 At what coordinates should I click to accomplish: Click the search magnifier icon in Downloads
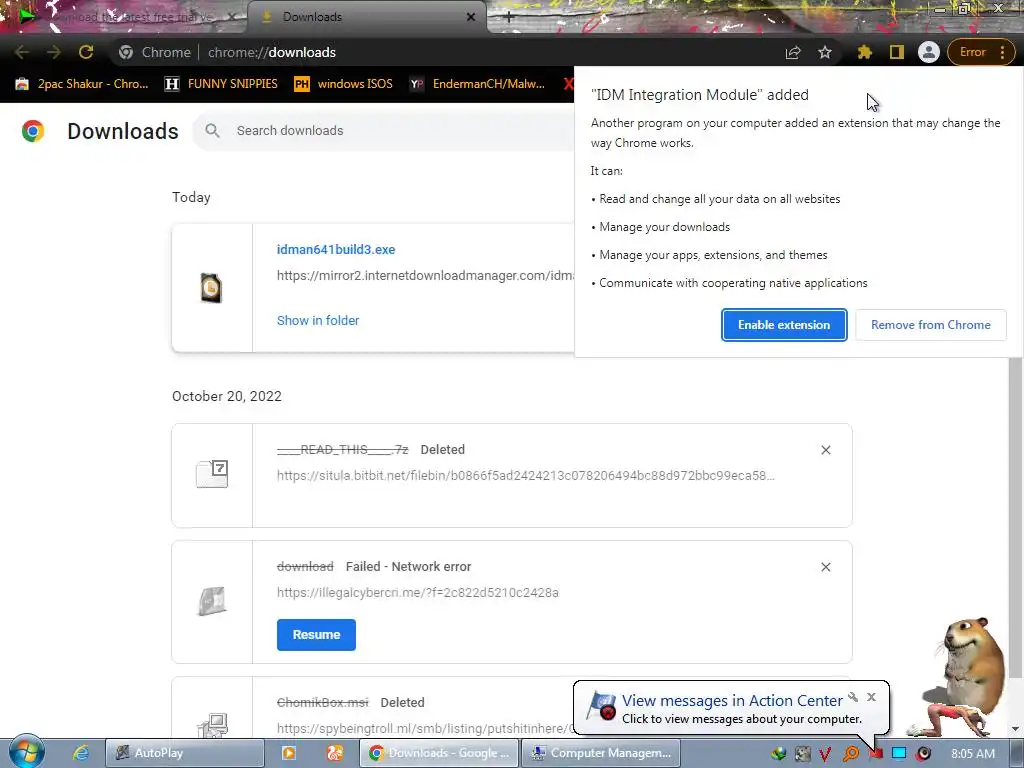click(x=212, y=131)
